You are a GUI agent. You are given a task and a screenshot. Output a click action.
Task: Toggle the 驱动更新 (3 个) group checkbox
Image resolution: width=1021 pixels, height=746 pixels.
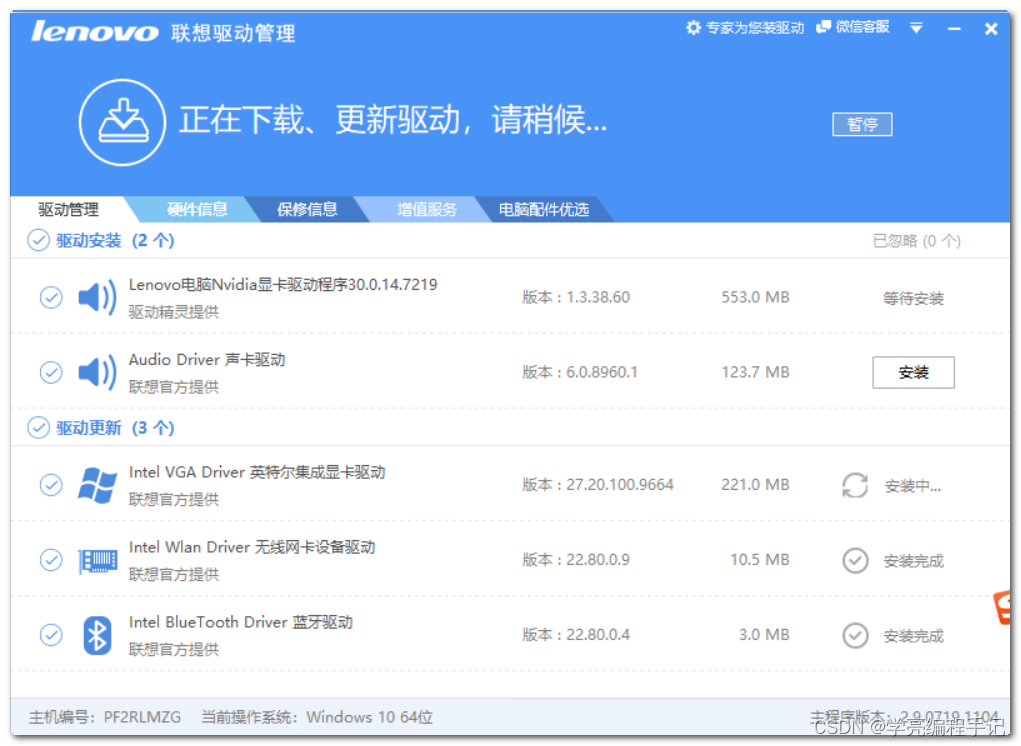pos(38,428)
